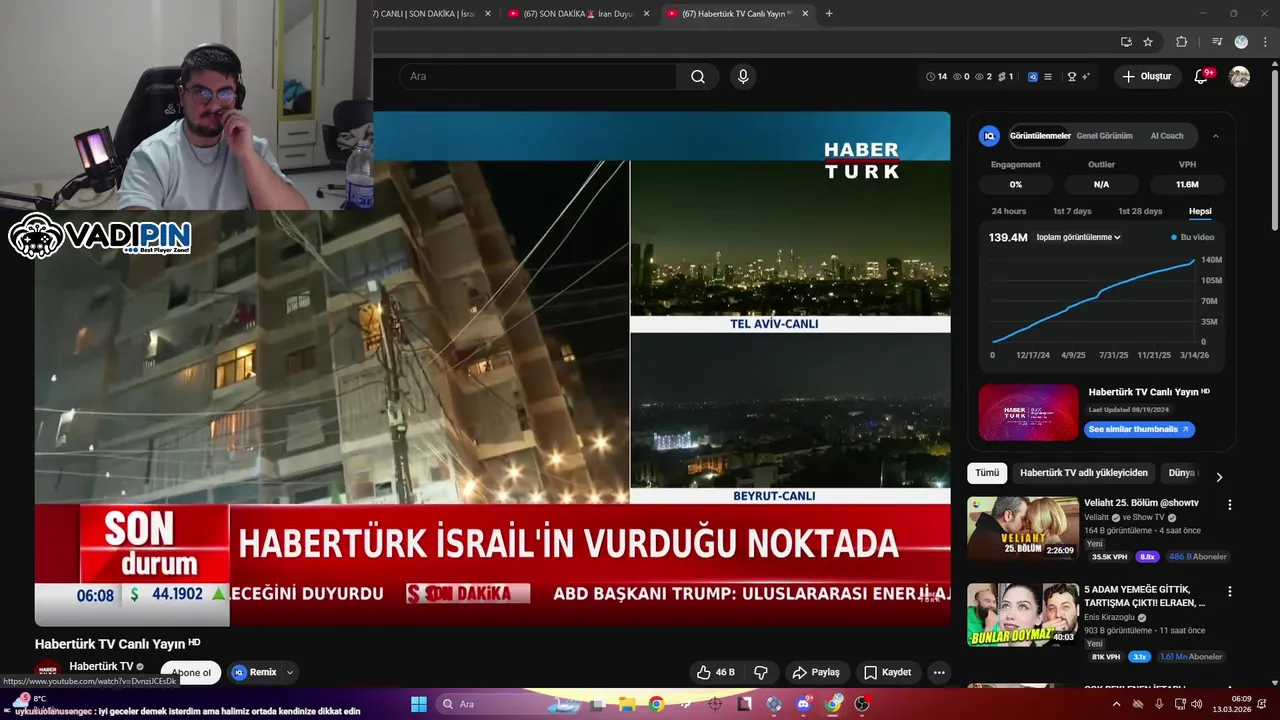Subscribe with the Abone ol button
Image resolution: width=1280 pixels, height=720 pixels.
pos(191,672)
